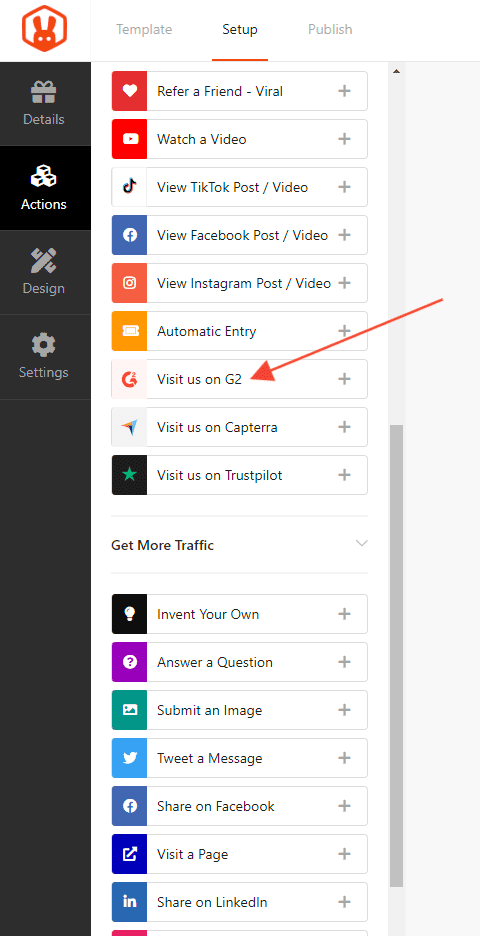Image resolution: width=480 pixels, height=936 pixels.
Task: Click the TikTok icon
Action: (x=130, y=187)
